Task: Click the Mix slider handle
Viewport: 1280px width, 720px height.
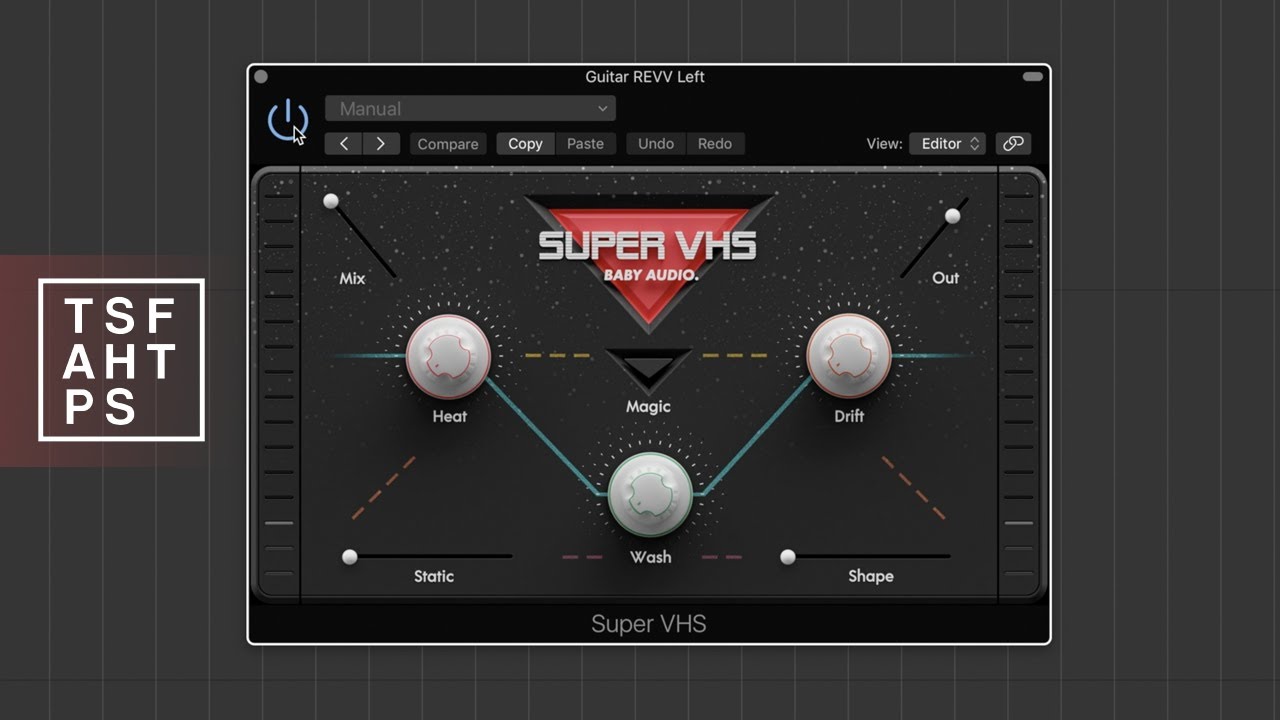Action: 331,201
